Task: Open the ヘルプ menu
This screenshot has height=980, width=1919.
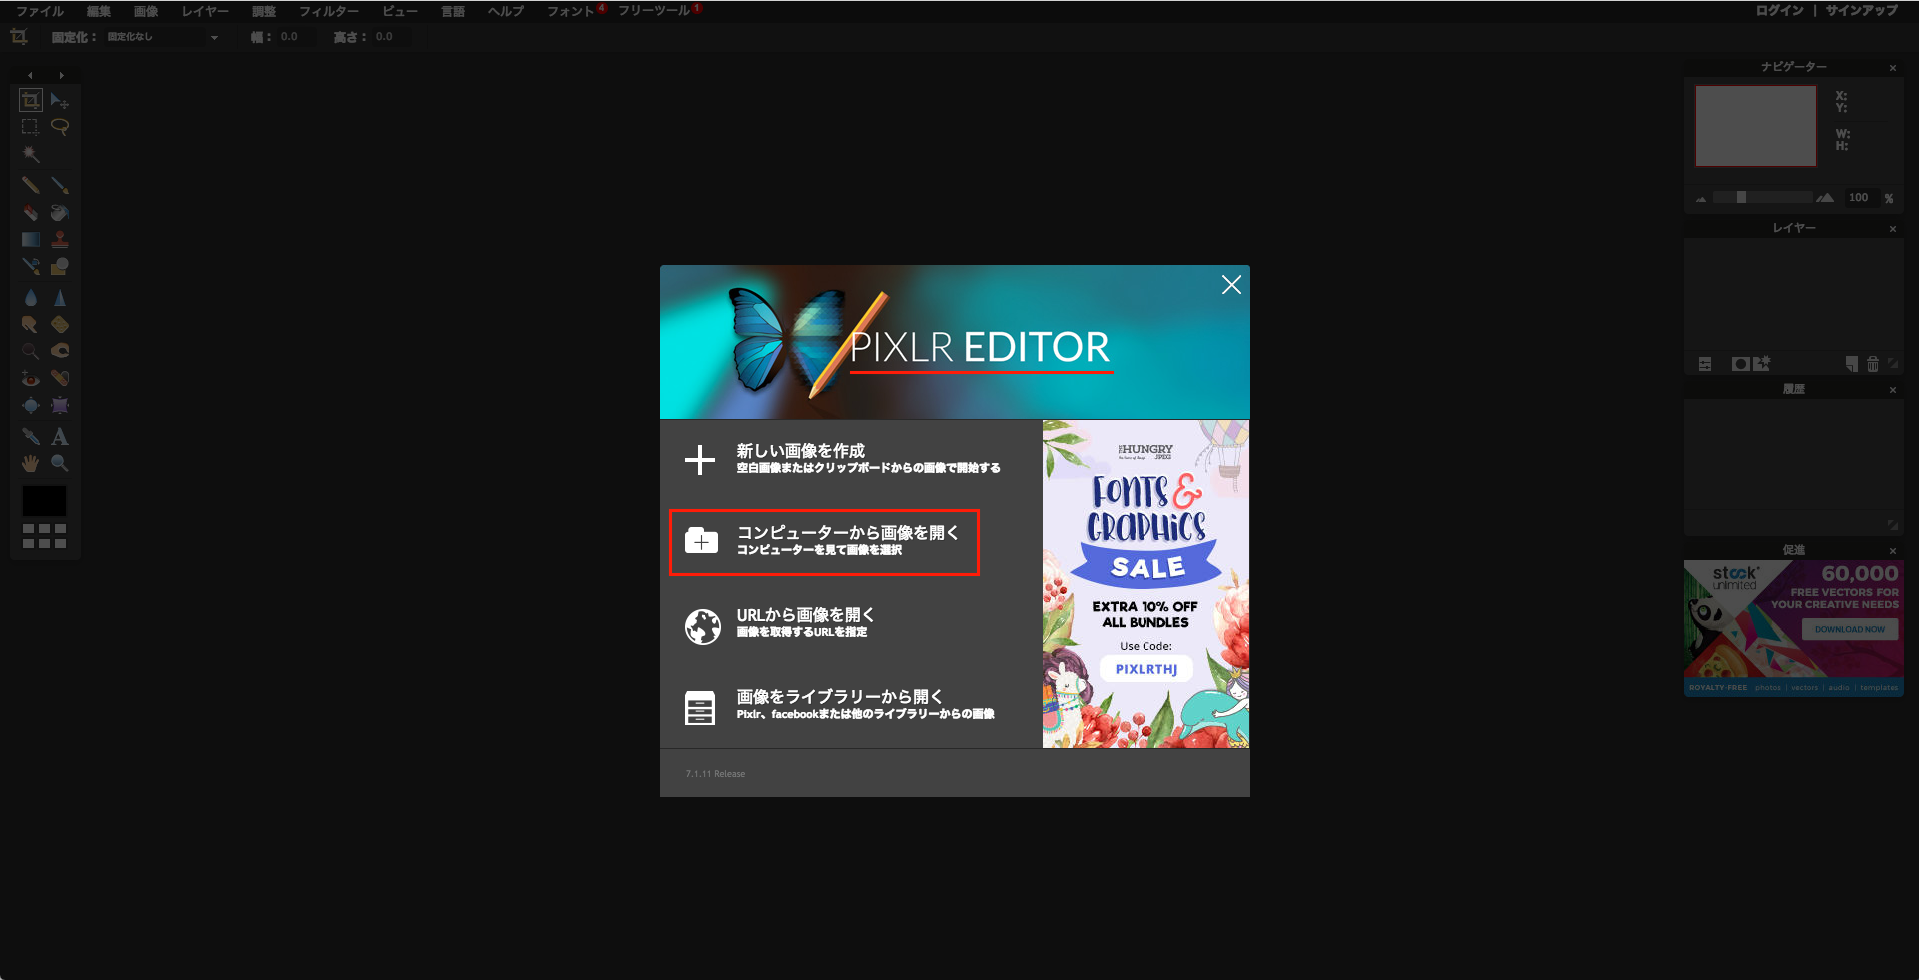Action: coord(506,11)
